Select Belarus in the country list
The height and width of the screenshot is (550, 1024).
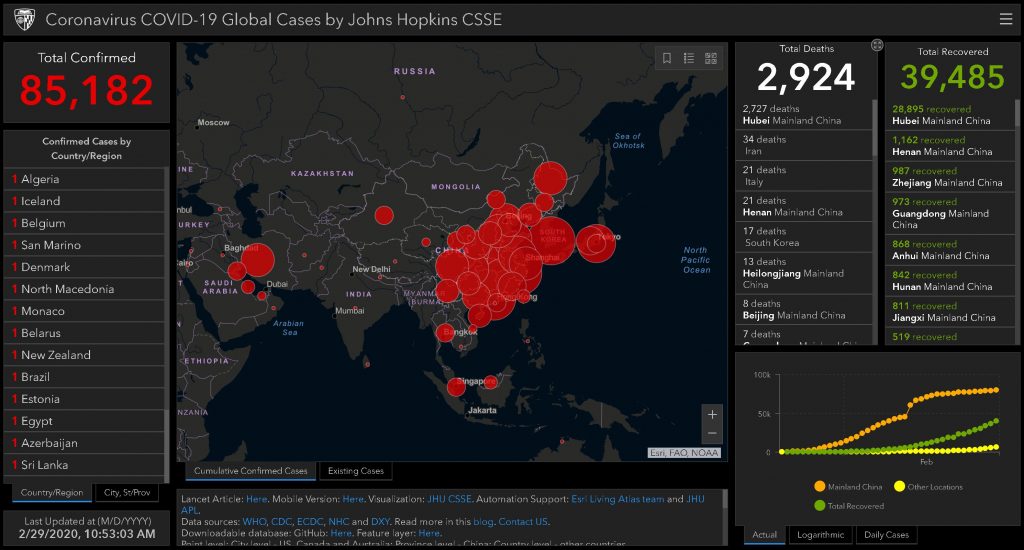point(84,333)
